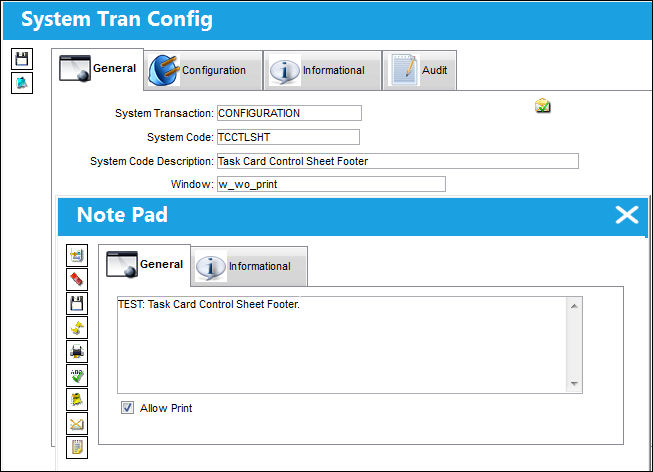The width and height of the screenshot is (653, 472).
Task: Close the Note Pad window
Action: (x=627, y=215)
